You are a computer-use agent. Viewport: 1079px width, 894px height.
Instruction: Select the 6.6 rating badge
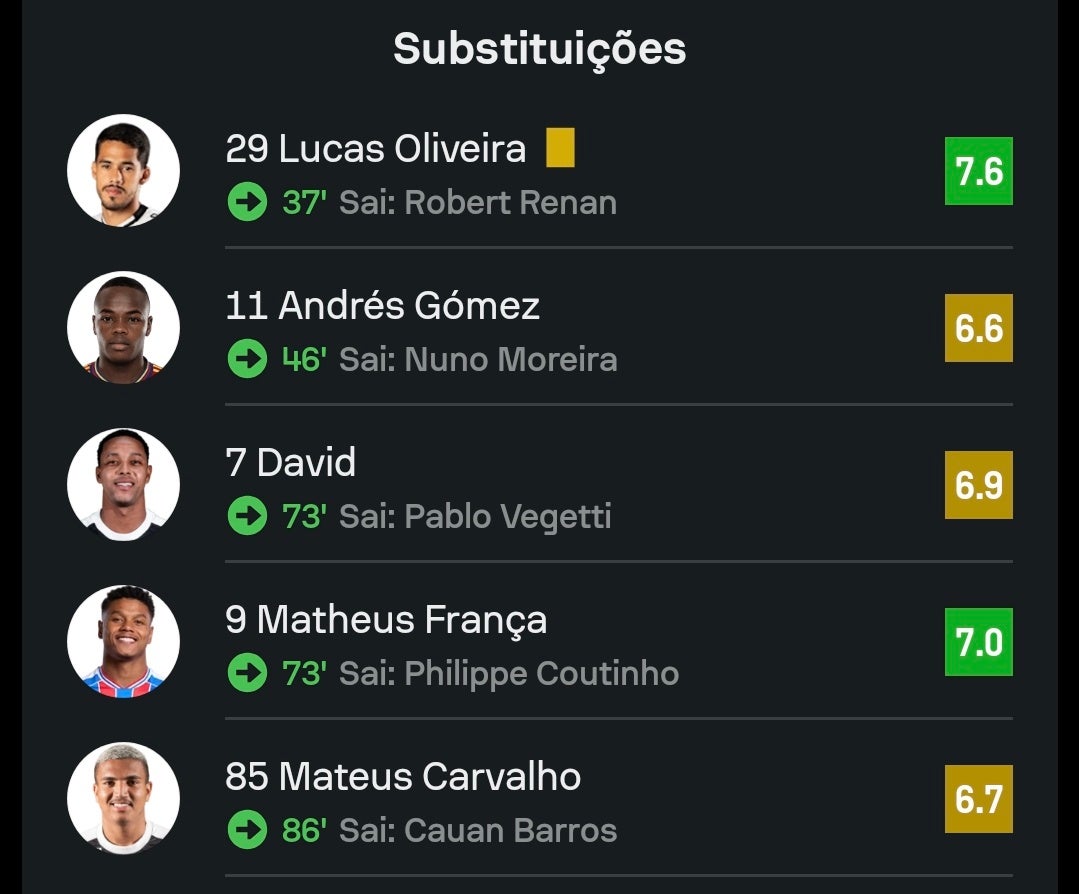[x=979, y=328]
